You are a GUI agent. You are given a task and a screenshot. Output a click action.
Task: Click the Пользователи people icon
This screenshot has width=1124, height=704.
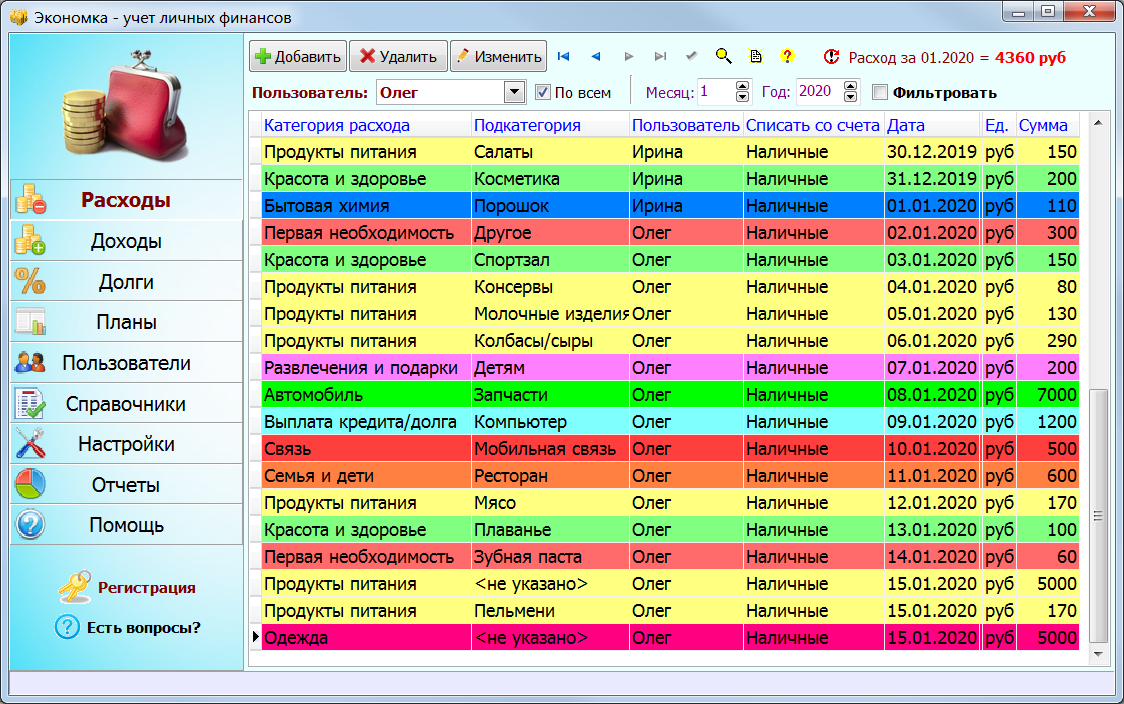tap(30, 363)
